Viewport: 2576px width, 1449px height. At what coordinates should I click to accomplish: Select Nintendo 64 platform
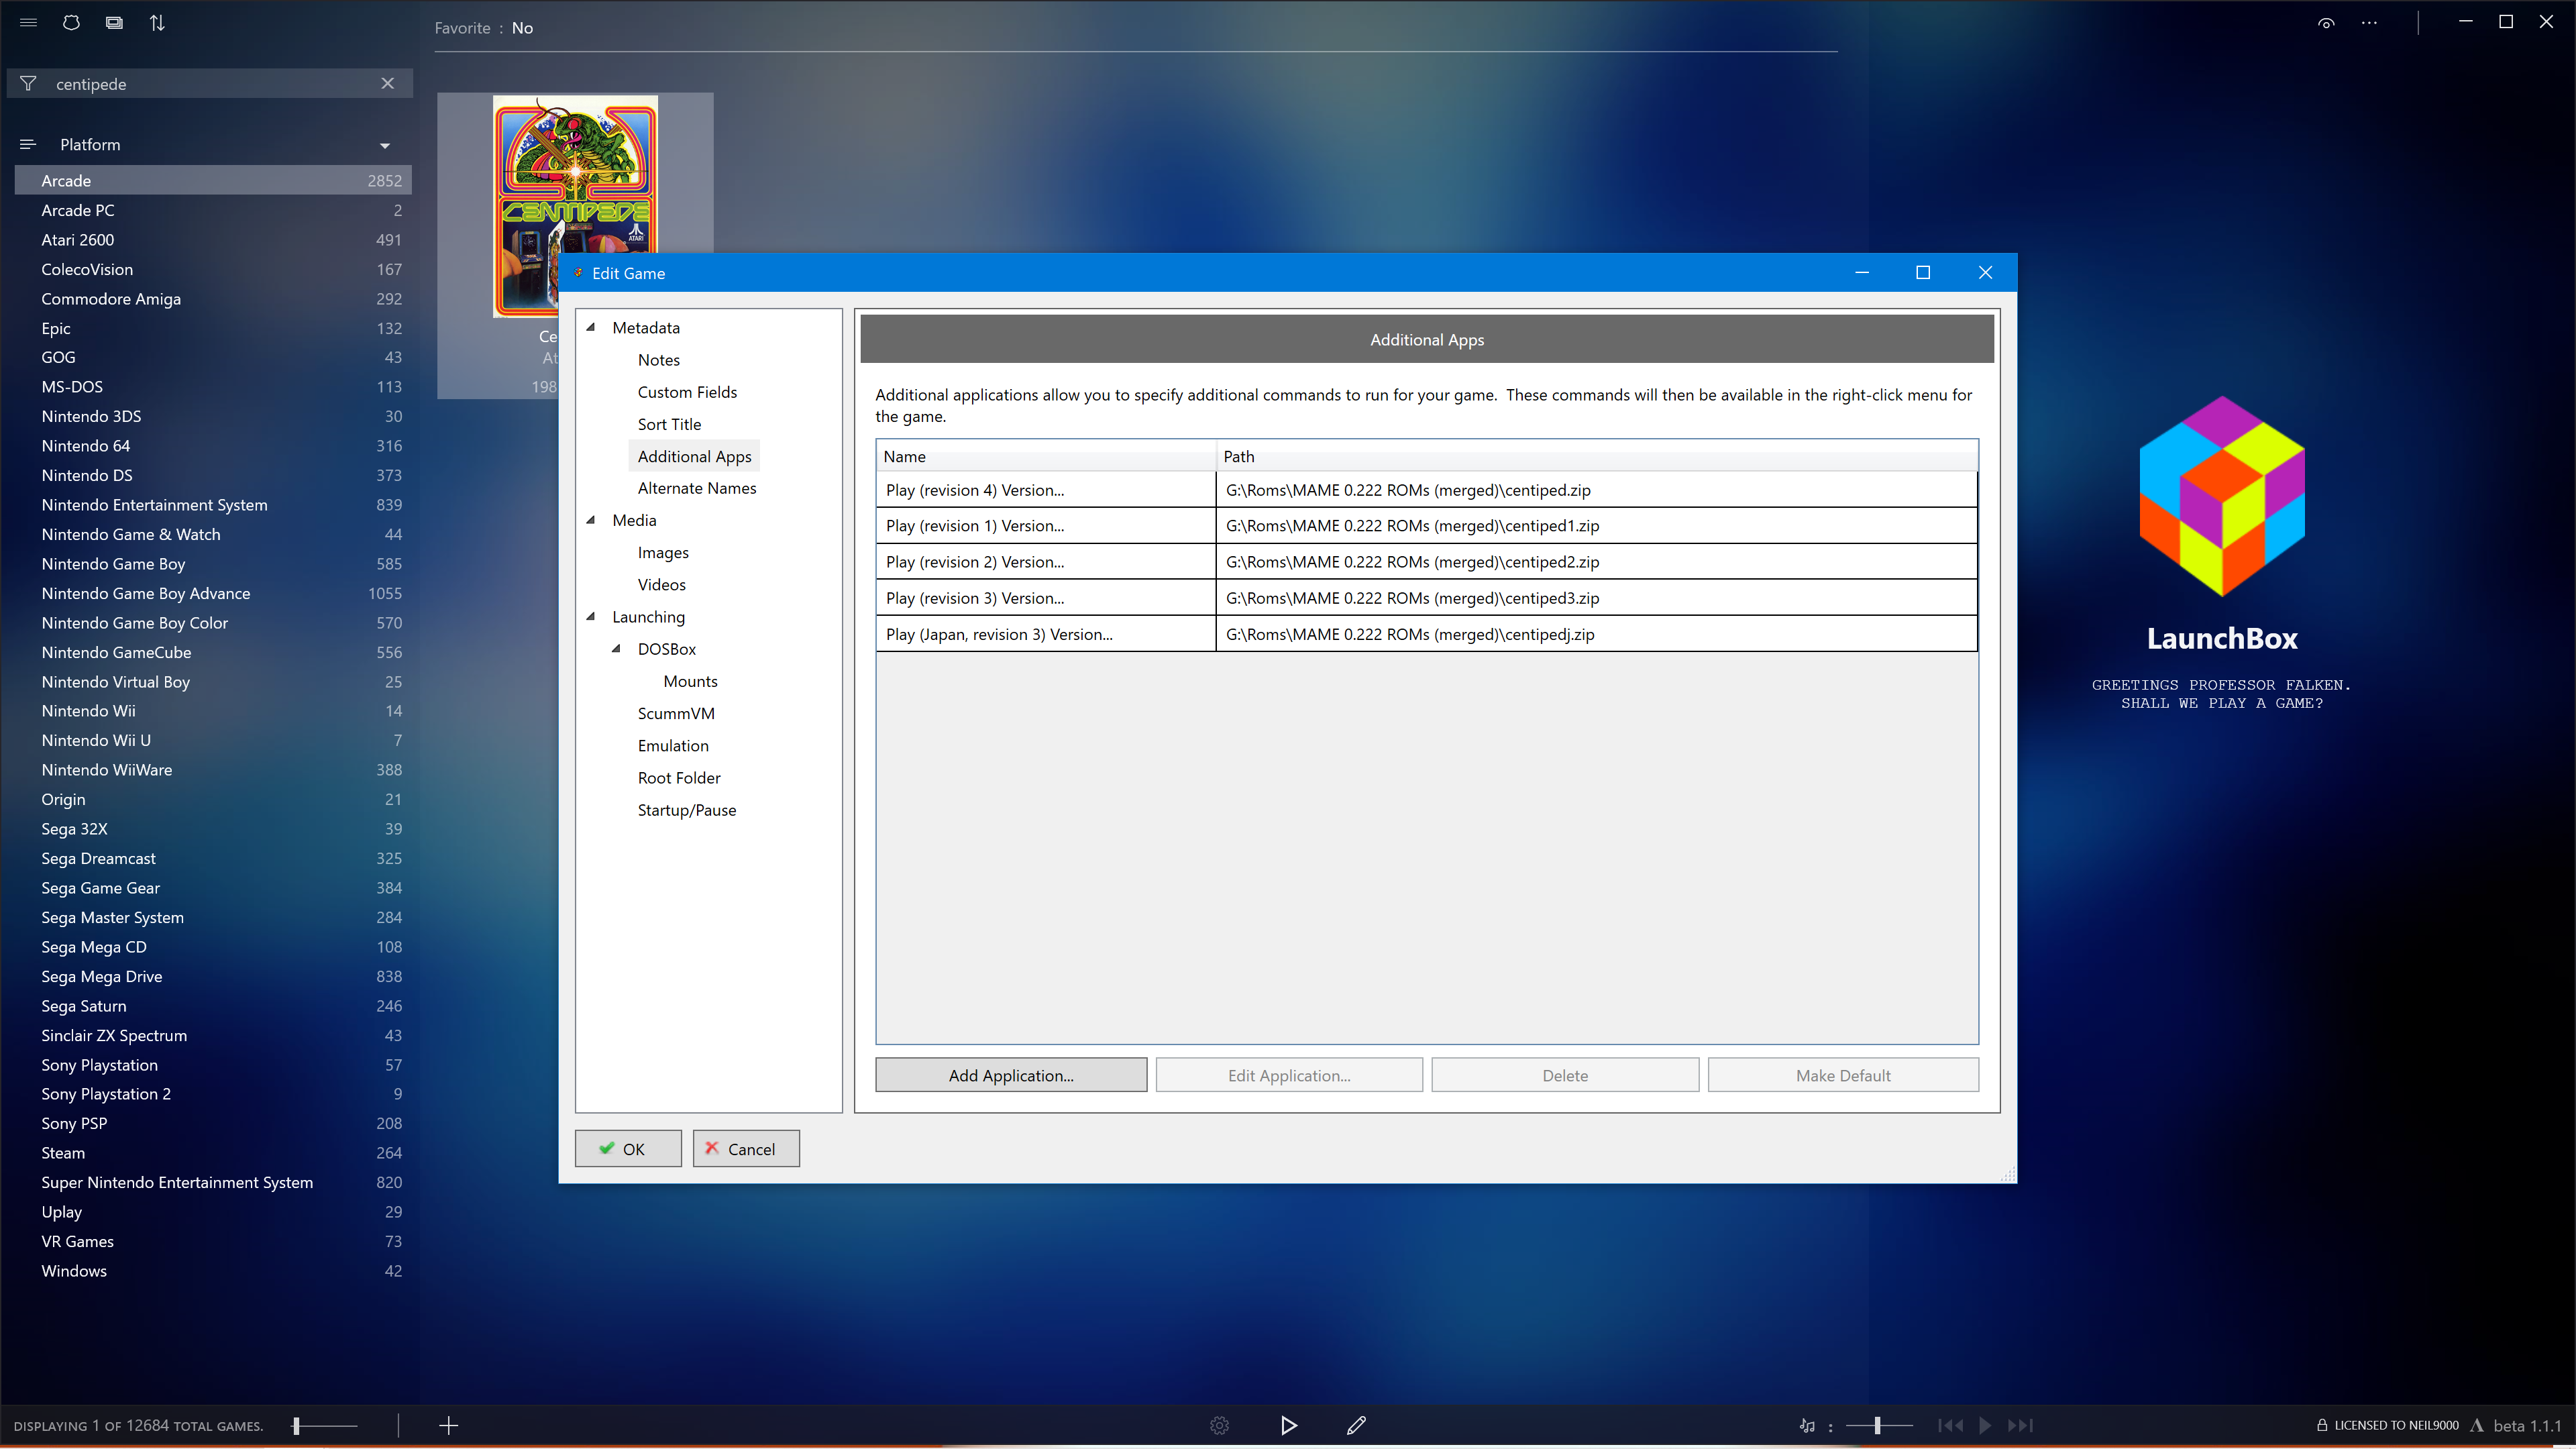point(214,446)
